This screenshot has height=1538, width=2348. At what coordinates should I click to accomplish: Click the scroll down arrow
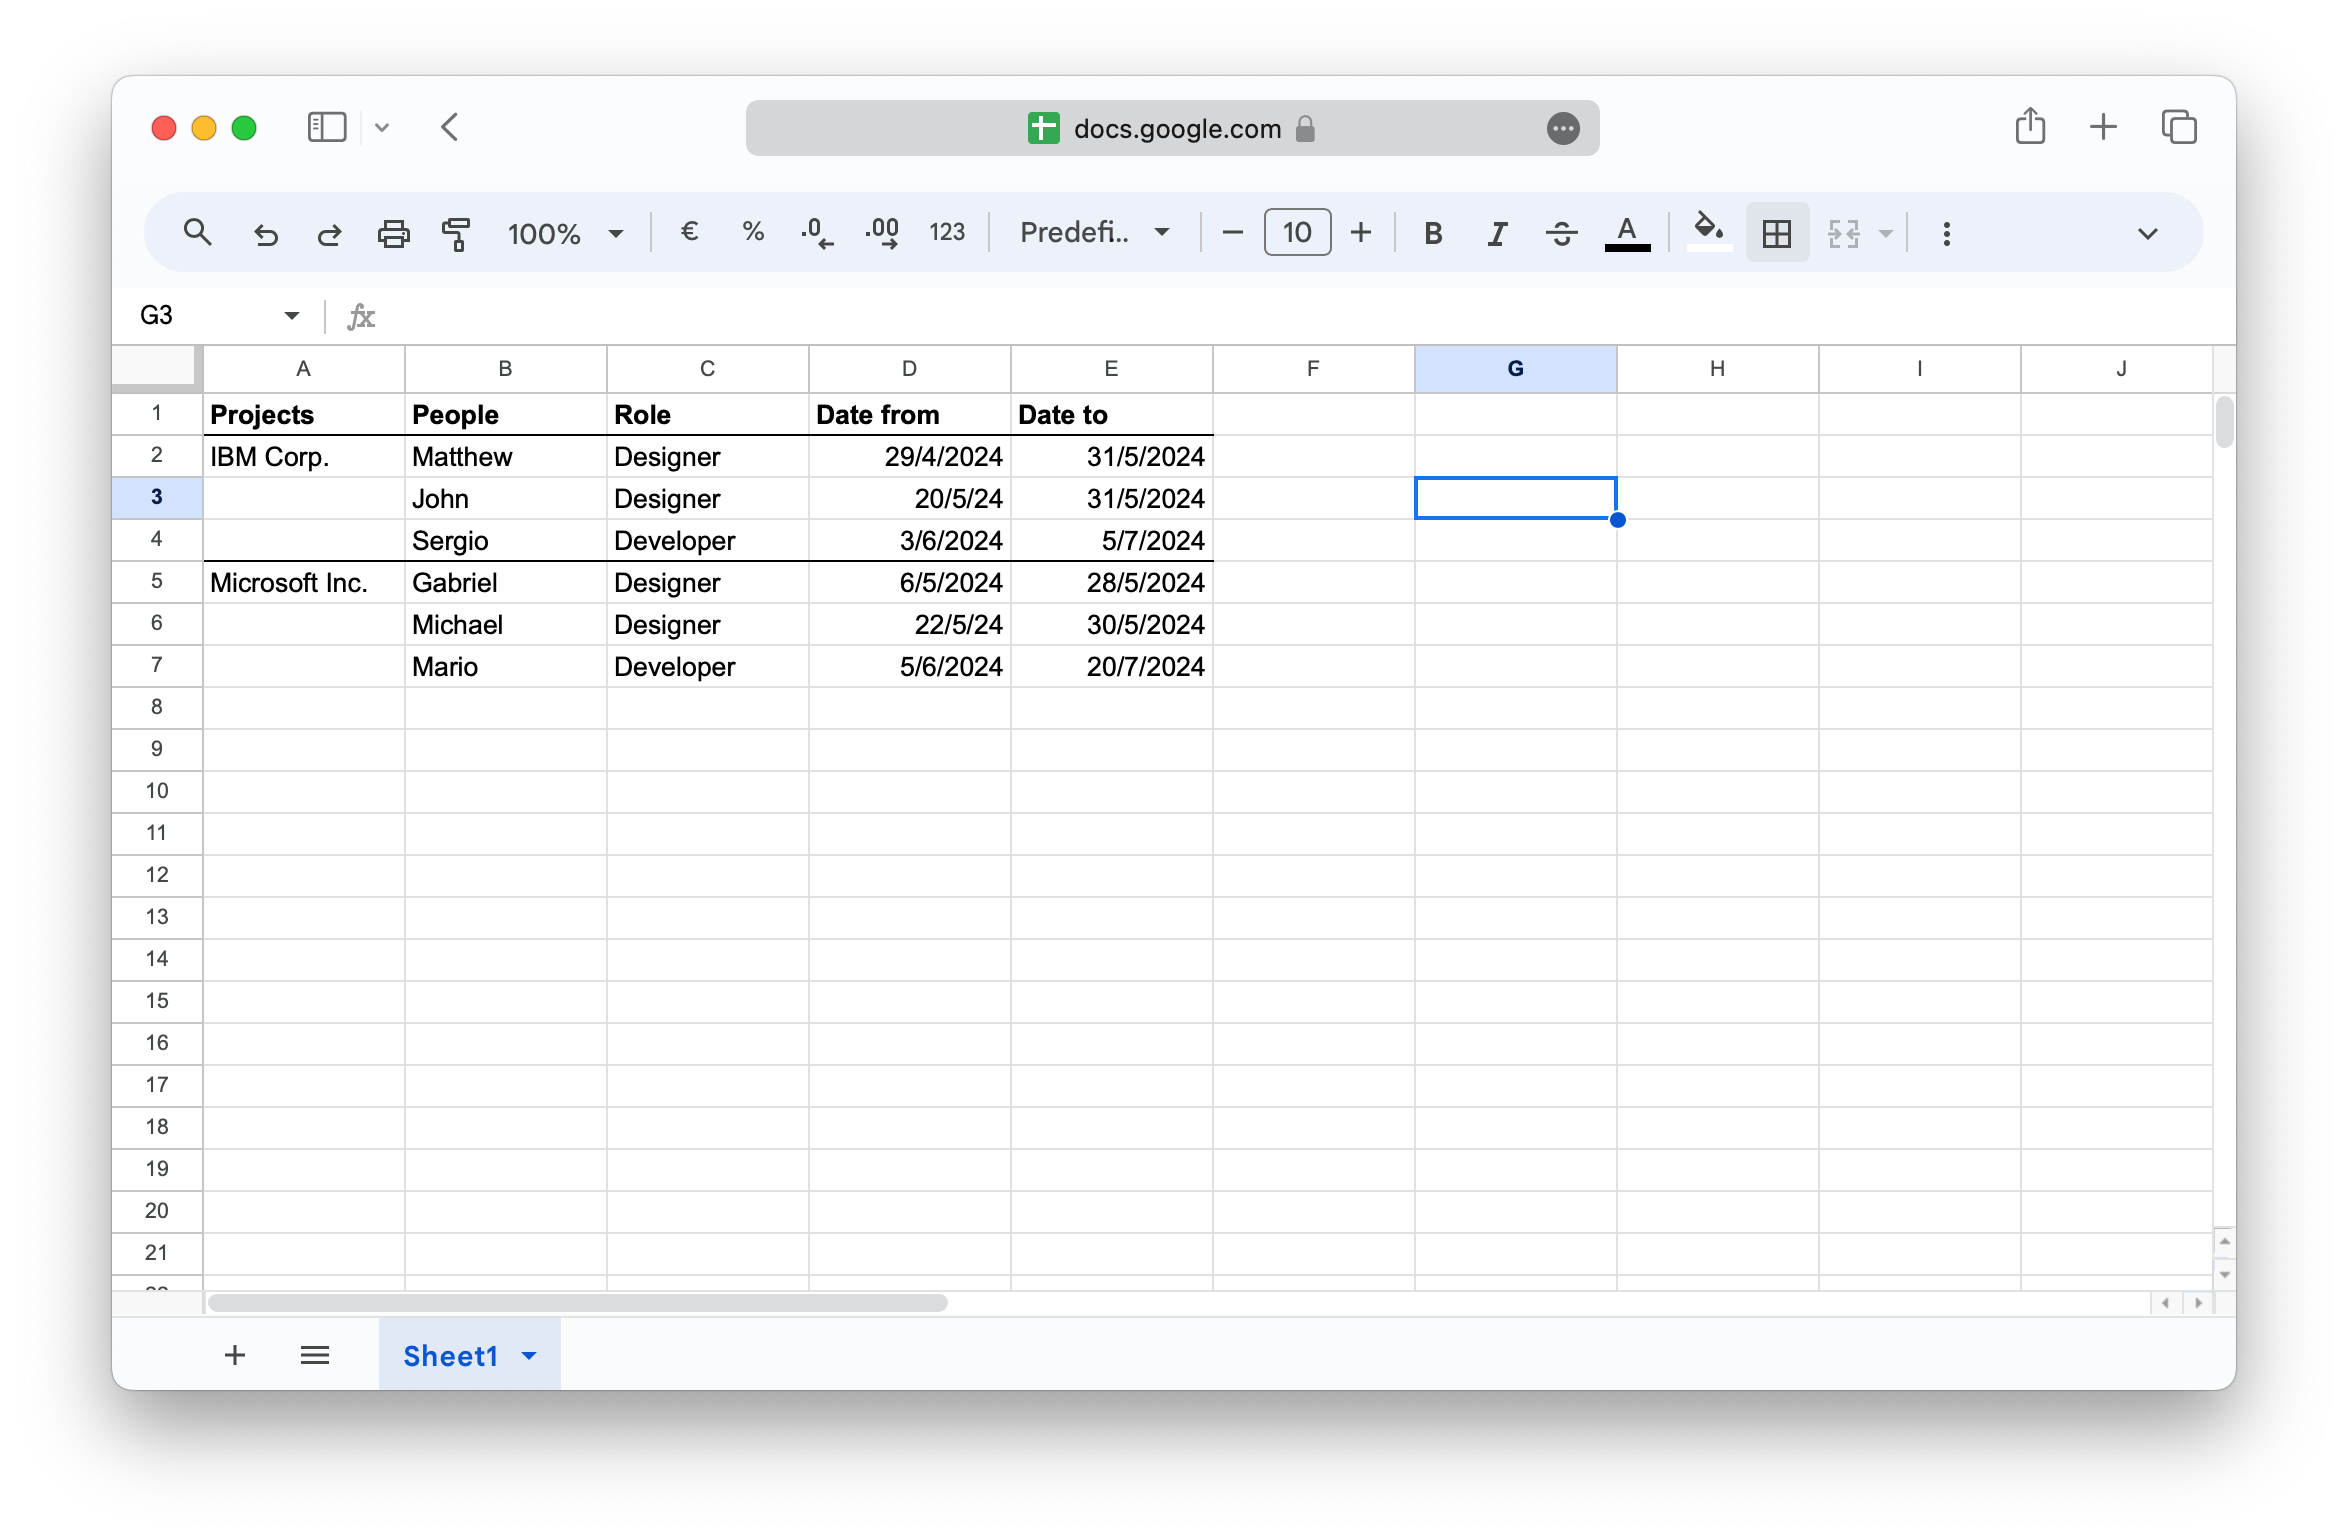(2224, 1274)
